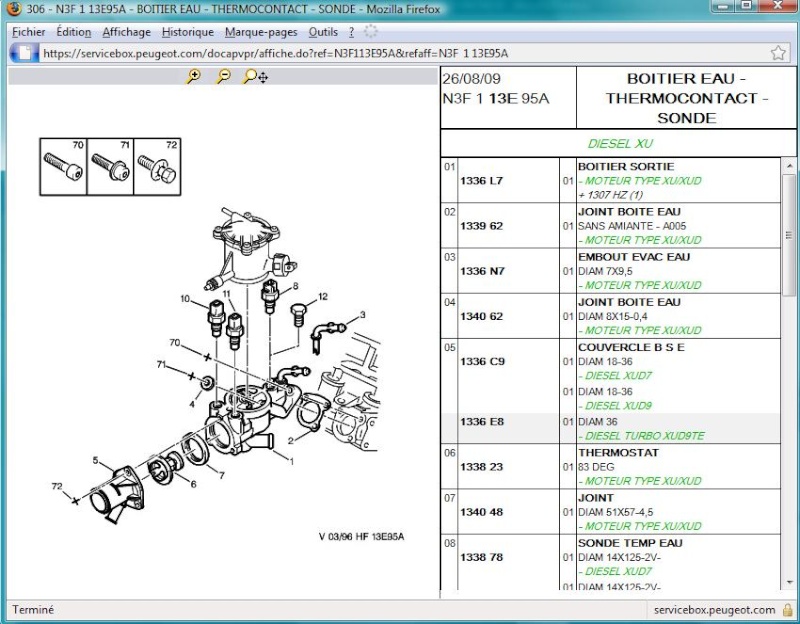Click part number 1336 C9

click(482, 362)
